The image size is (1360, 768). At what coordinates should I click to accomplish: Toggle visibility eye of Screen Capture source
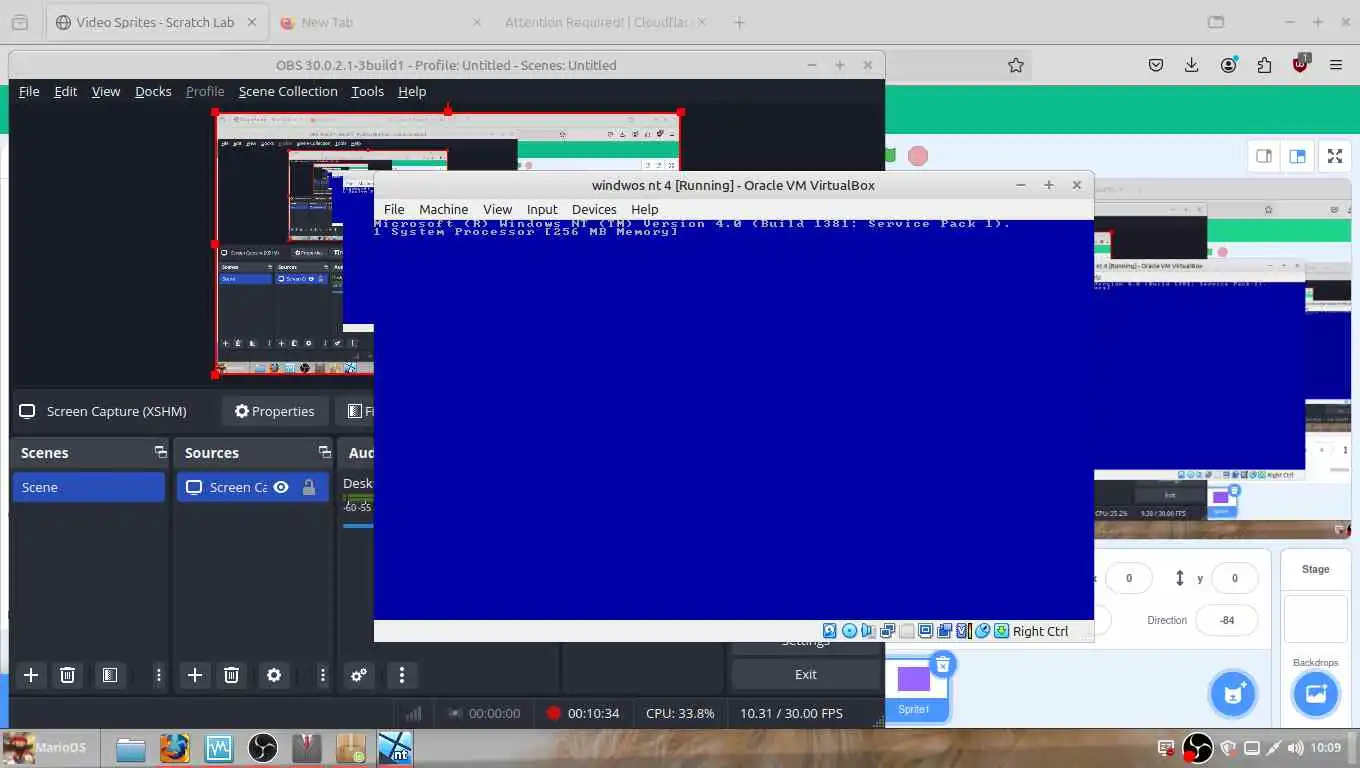[x=281, y=487]
